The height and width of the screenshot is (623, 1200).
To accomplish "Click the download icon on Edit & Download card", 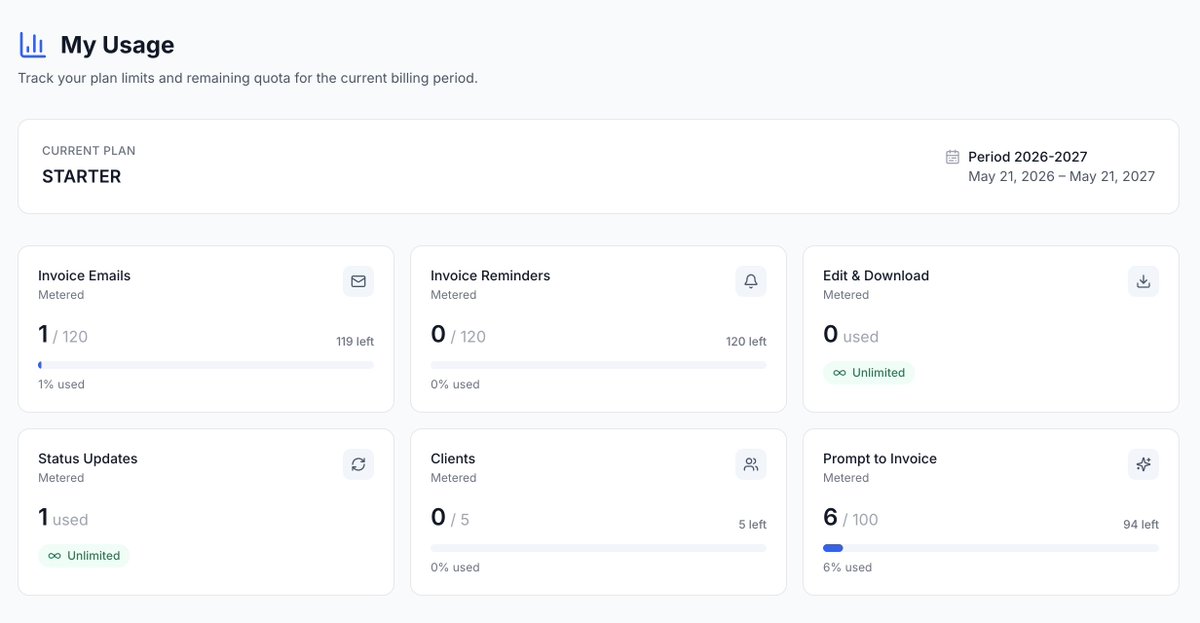I will coord(1143,281).
